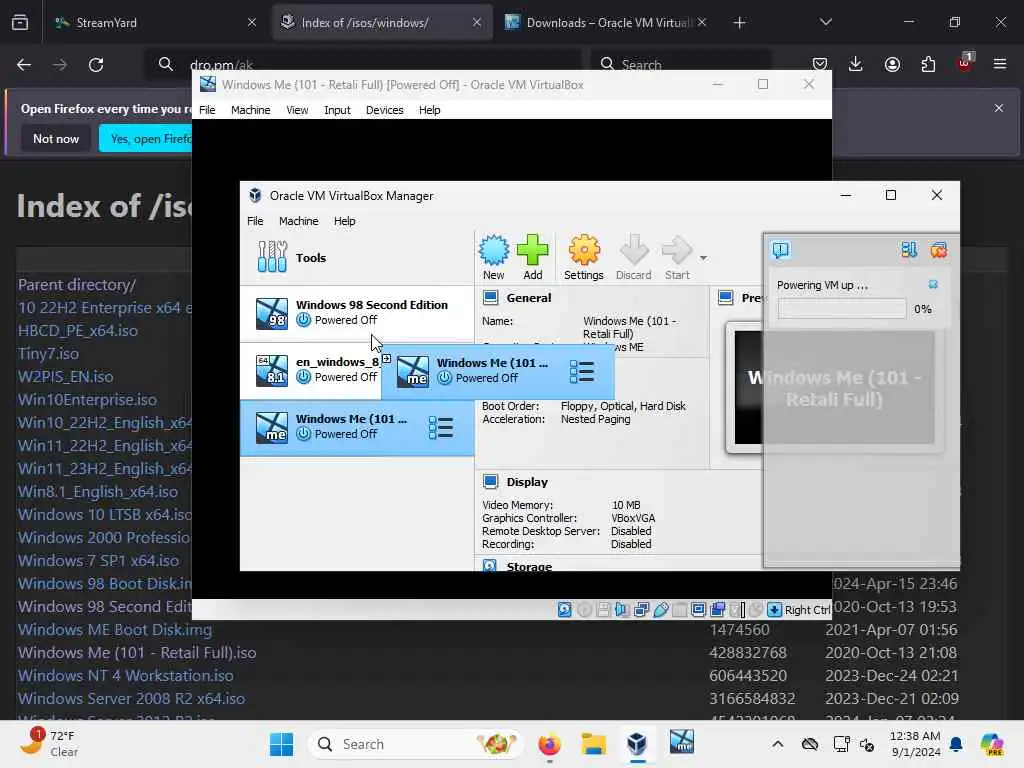Reload the current Firefox page

click(96, 65)
